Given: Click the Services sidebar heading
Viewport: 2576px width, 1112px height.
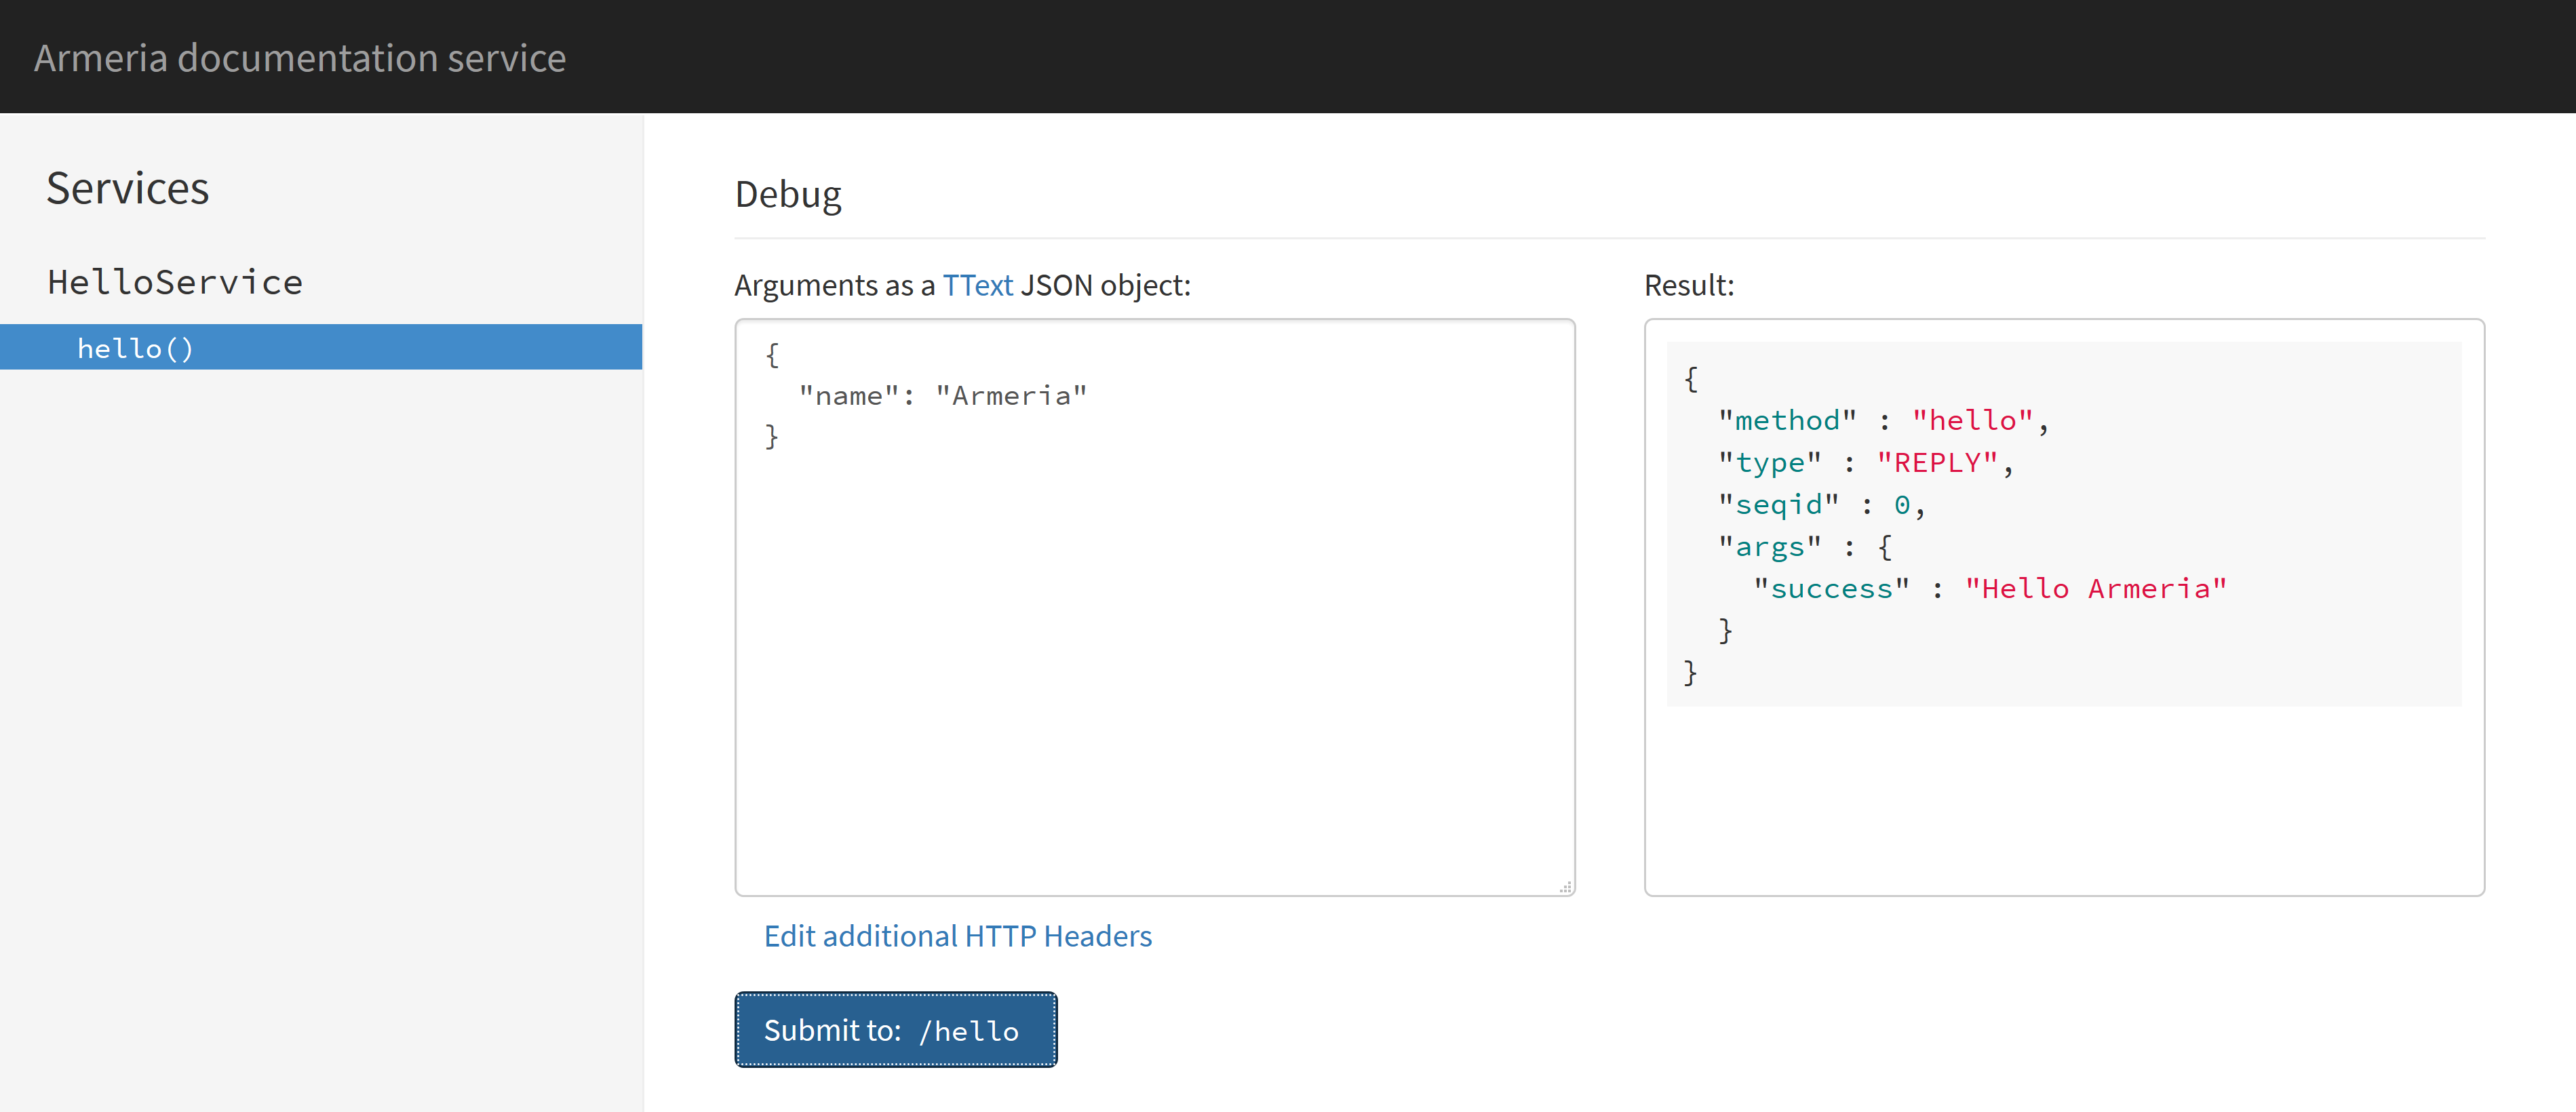Looking at the screenshot, I should [128, 188].
